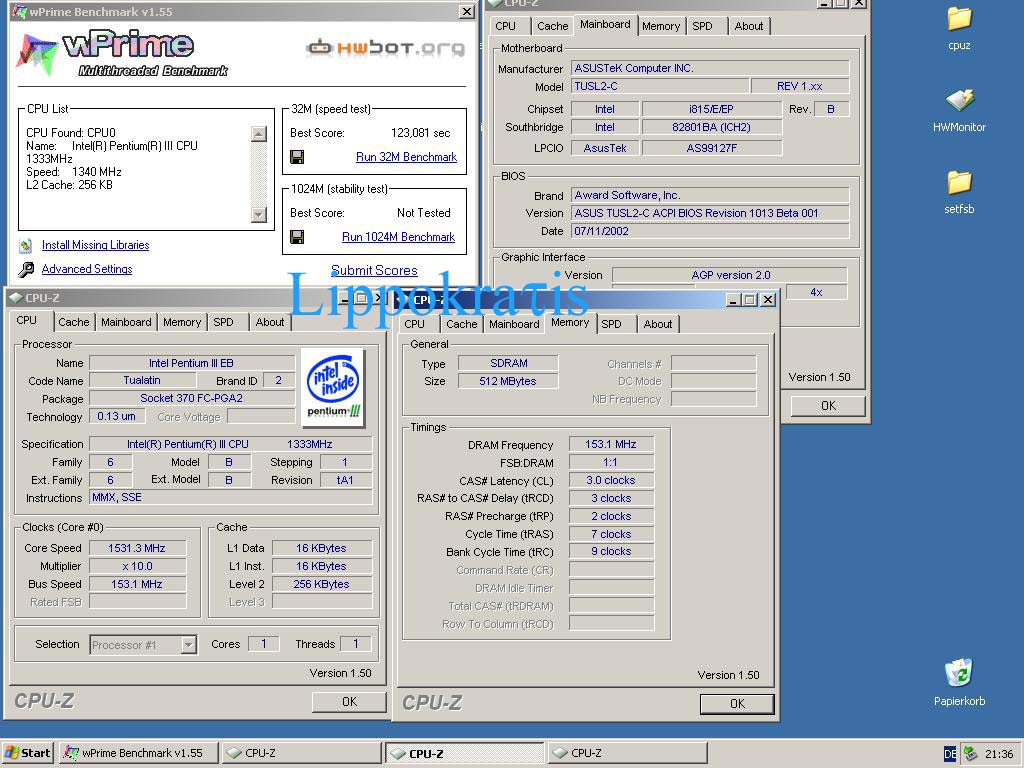Open Cache tab in CPU-Z Mainboard window
The image size is (1024, 768).
point(552,26)
